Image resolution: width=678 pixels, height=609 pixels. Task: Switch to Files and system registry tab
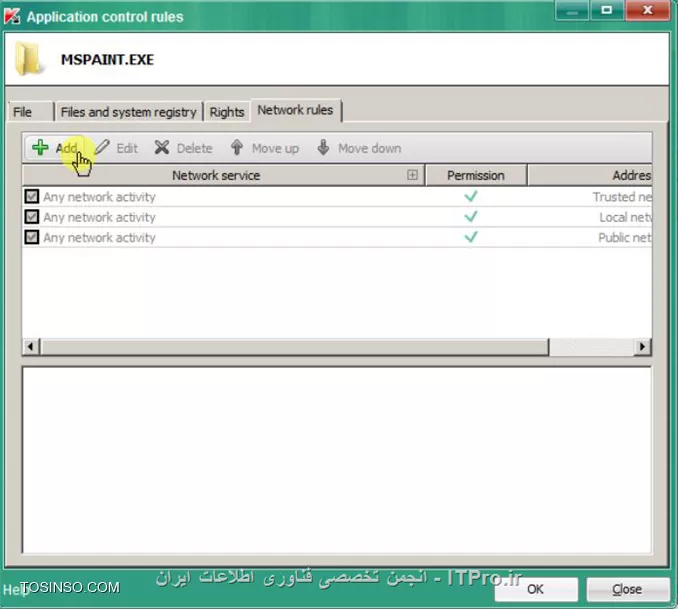tap(128, 112)
